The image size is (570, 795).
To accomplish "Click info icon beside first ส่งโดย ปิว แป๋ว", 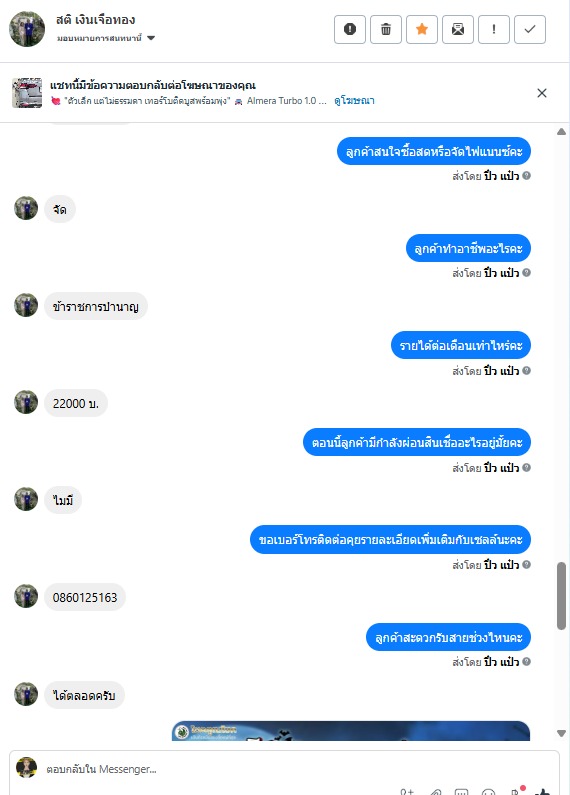I will tap(526, 175).
